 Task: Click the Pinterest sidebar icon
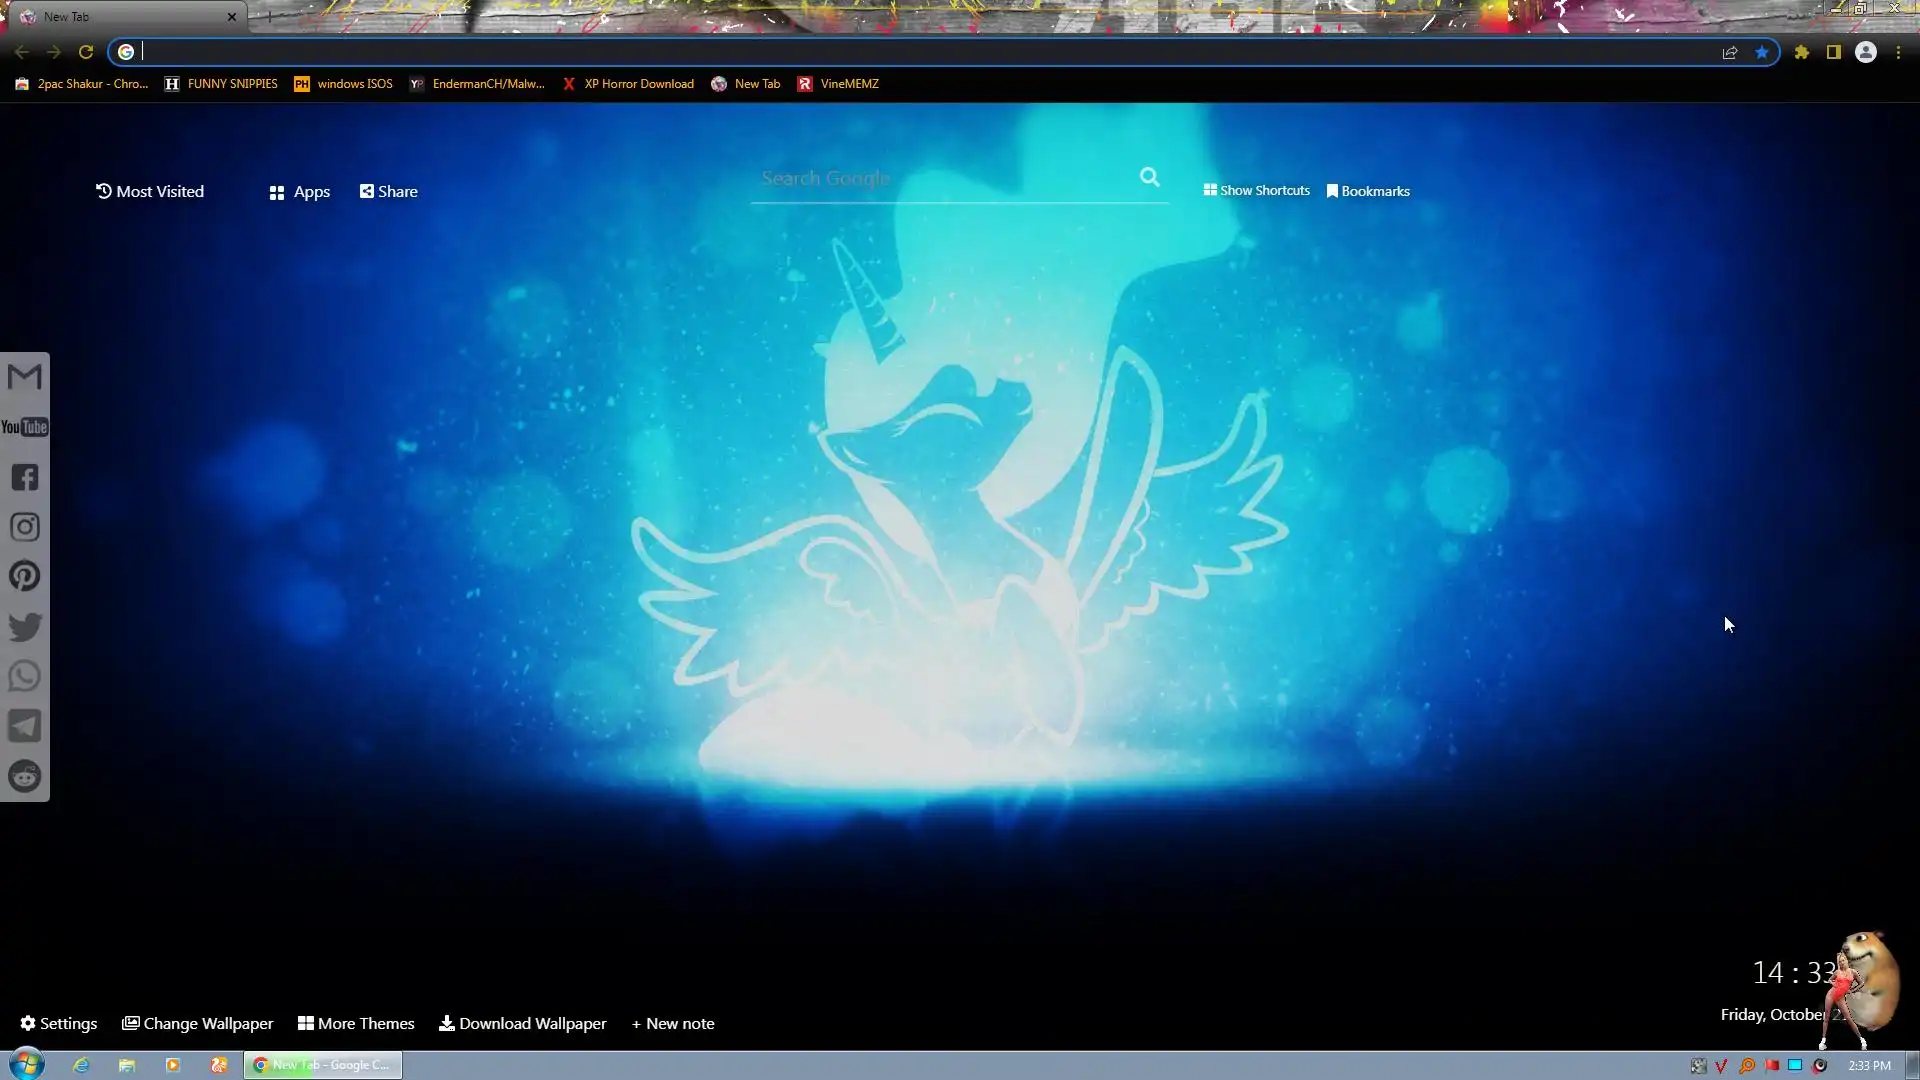pyautogui.click(x=24, y=577)
